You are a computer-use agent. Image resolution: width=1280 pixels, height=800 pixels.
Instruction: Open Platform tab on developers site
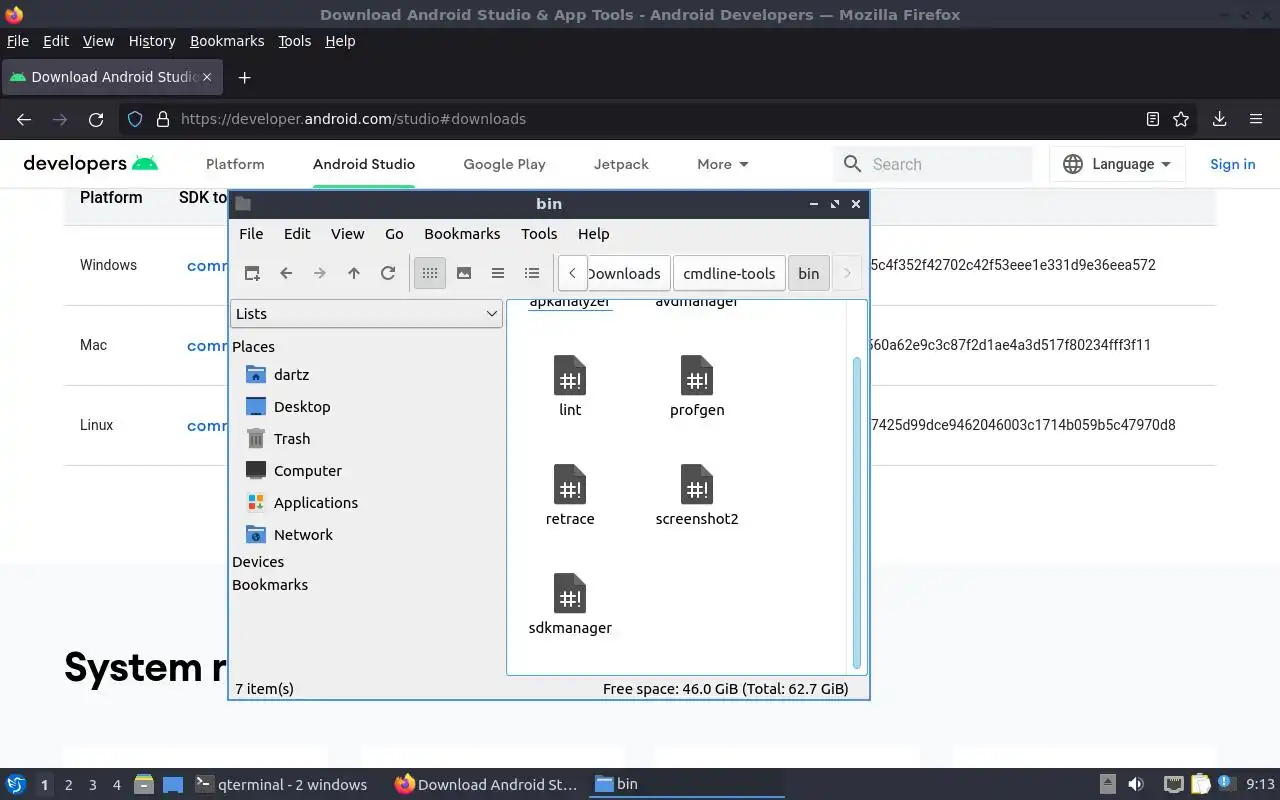pos(235,164)
